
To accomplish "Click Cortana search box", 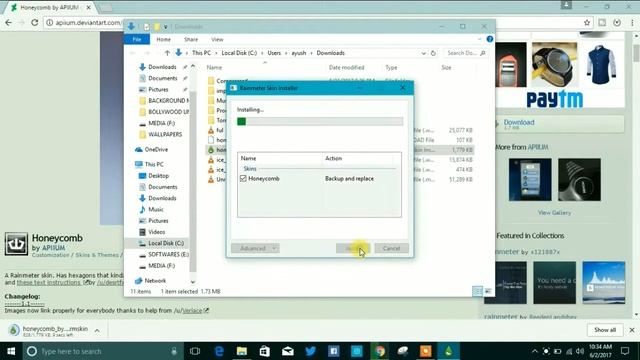I will pos(102,351).
